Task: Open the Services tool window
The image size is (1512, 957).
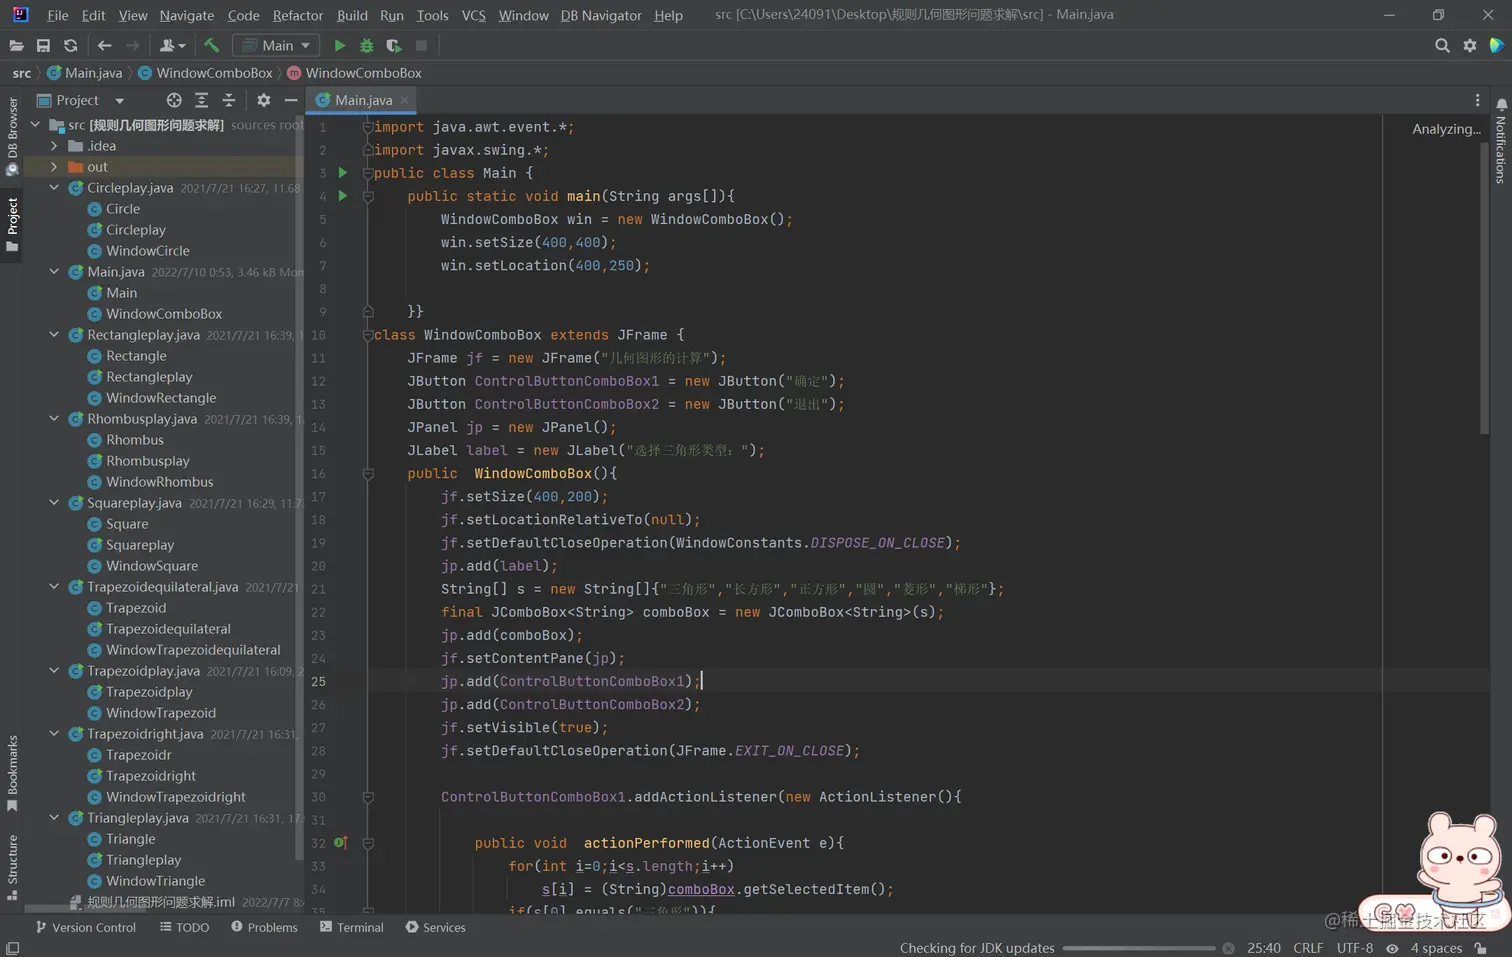Action: tap(435, 927)
